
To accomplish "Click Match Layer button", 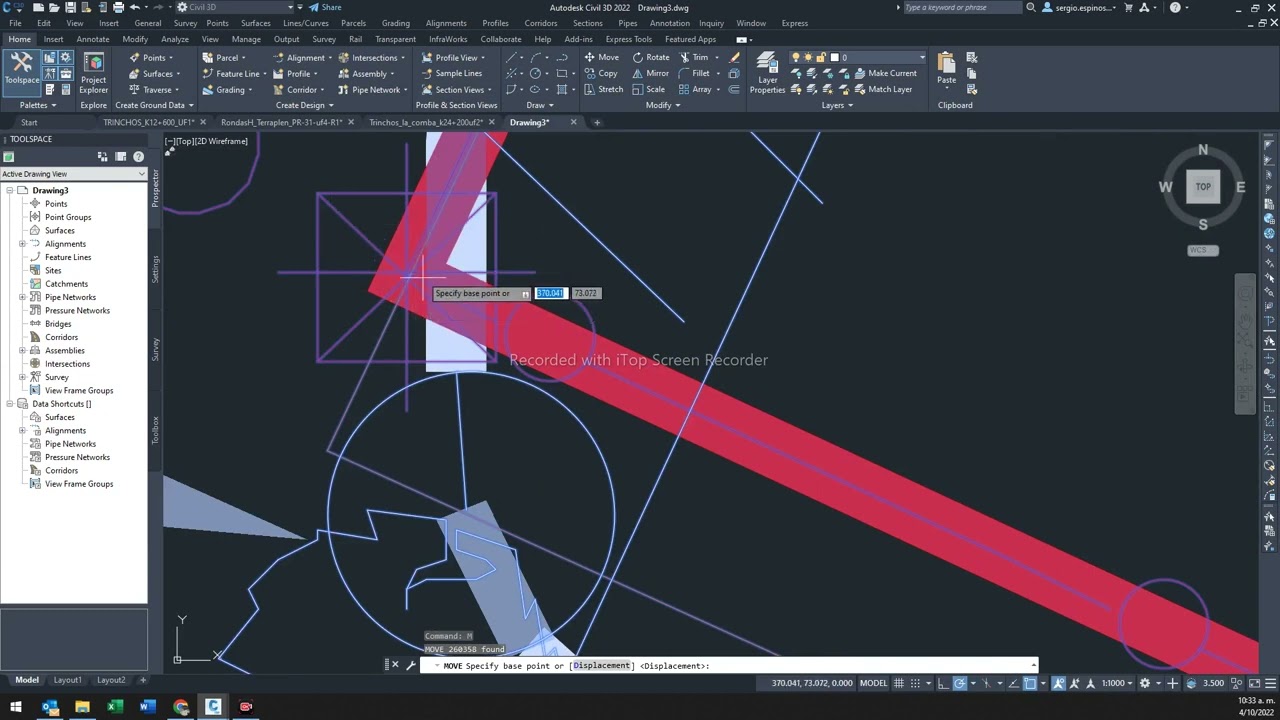I will (883, 89).
